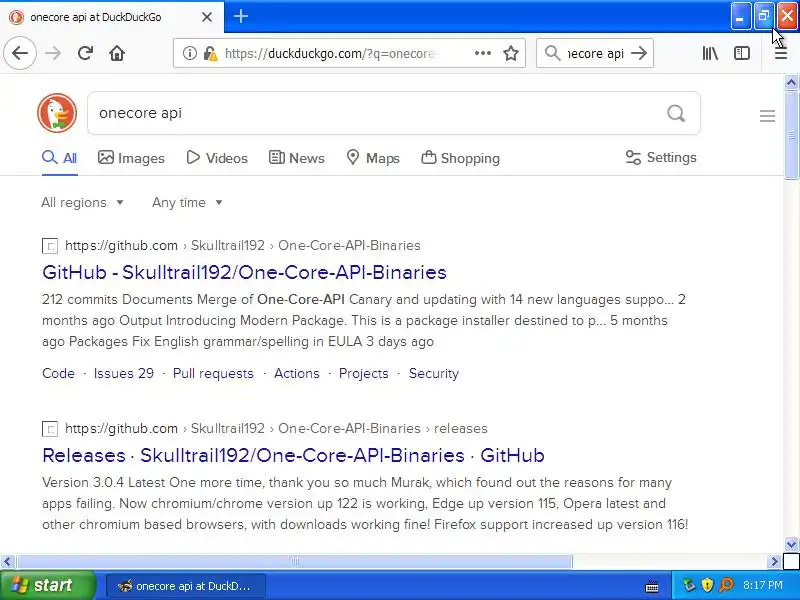Image resolution: width=800 pixels, height=600 pixels.
Task: Open the Security sitelink
Action: (434, 373)
